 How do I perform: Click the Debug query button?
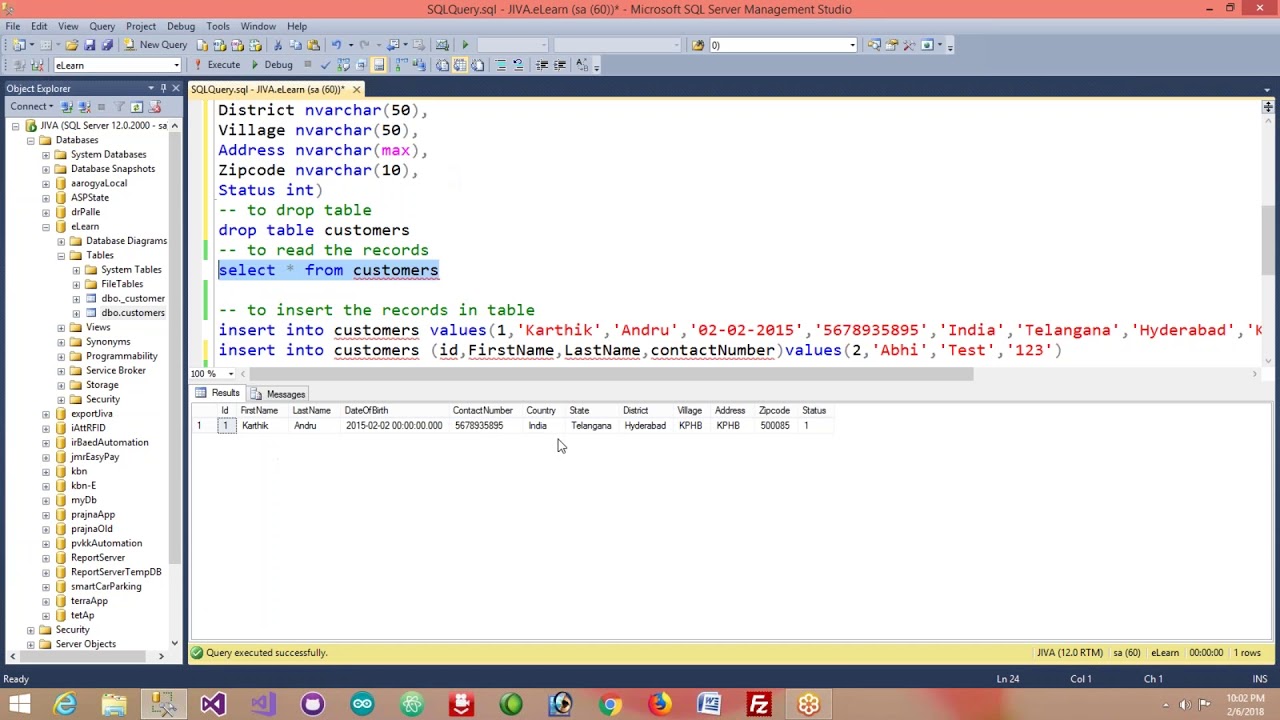[x=273, y=65]
